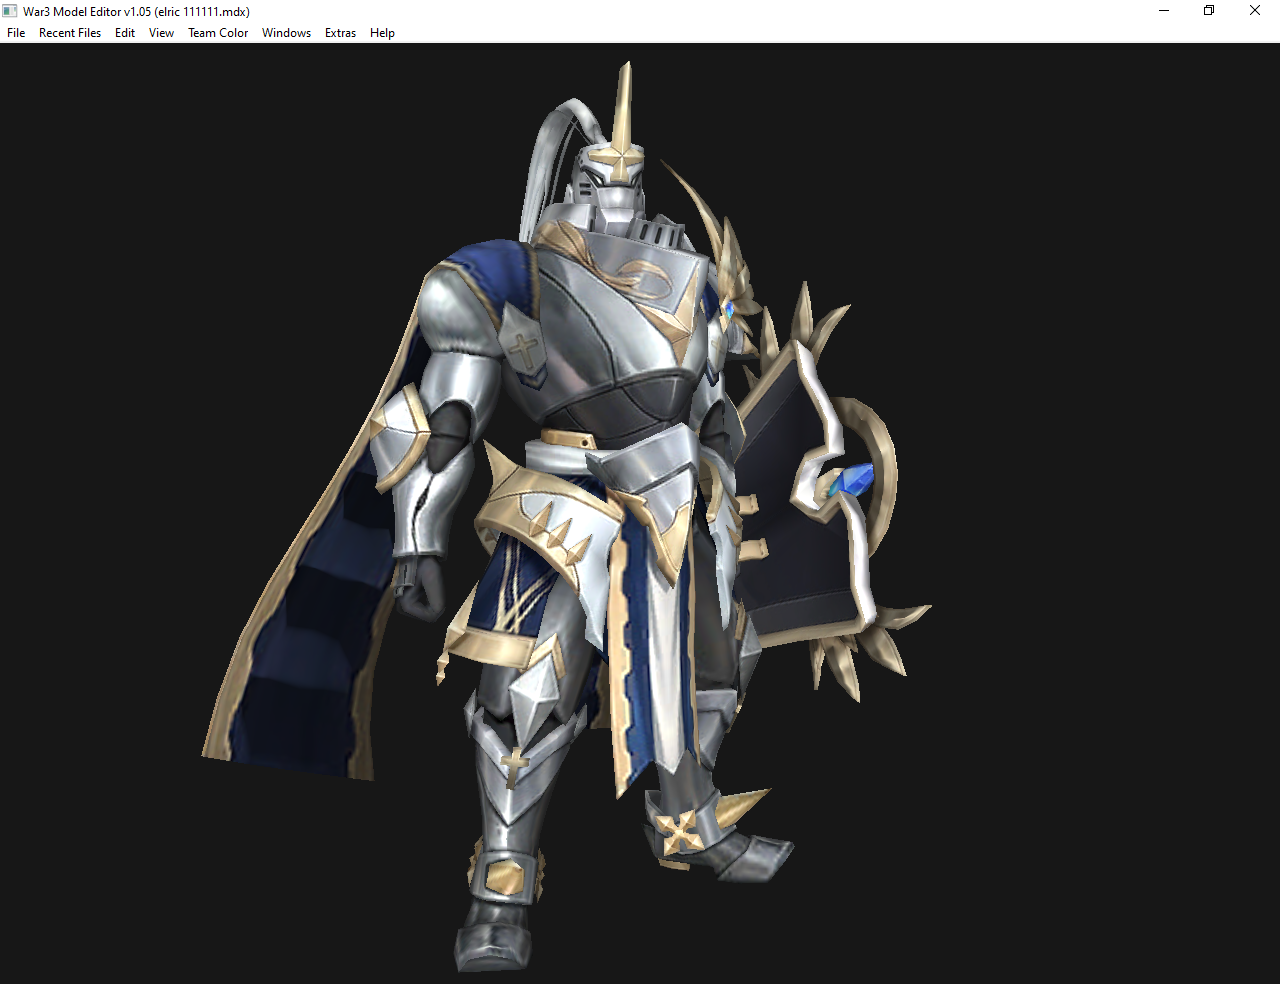Open the Edit menu
The image size is (1280, 984).
click(x=125, y=33)
